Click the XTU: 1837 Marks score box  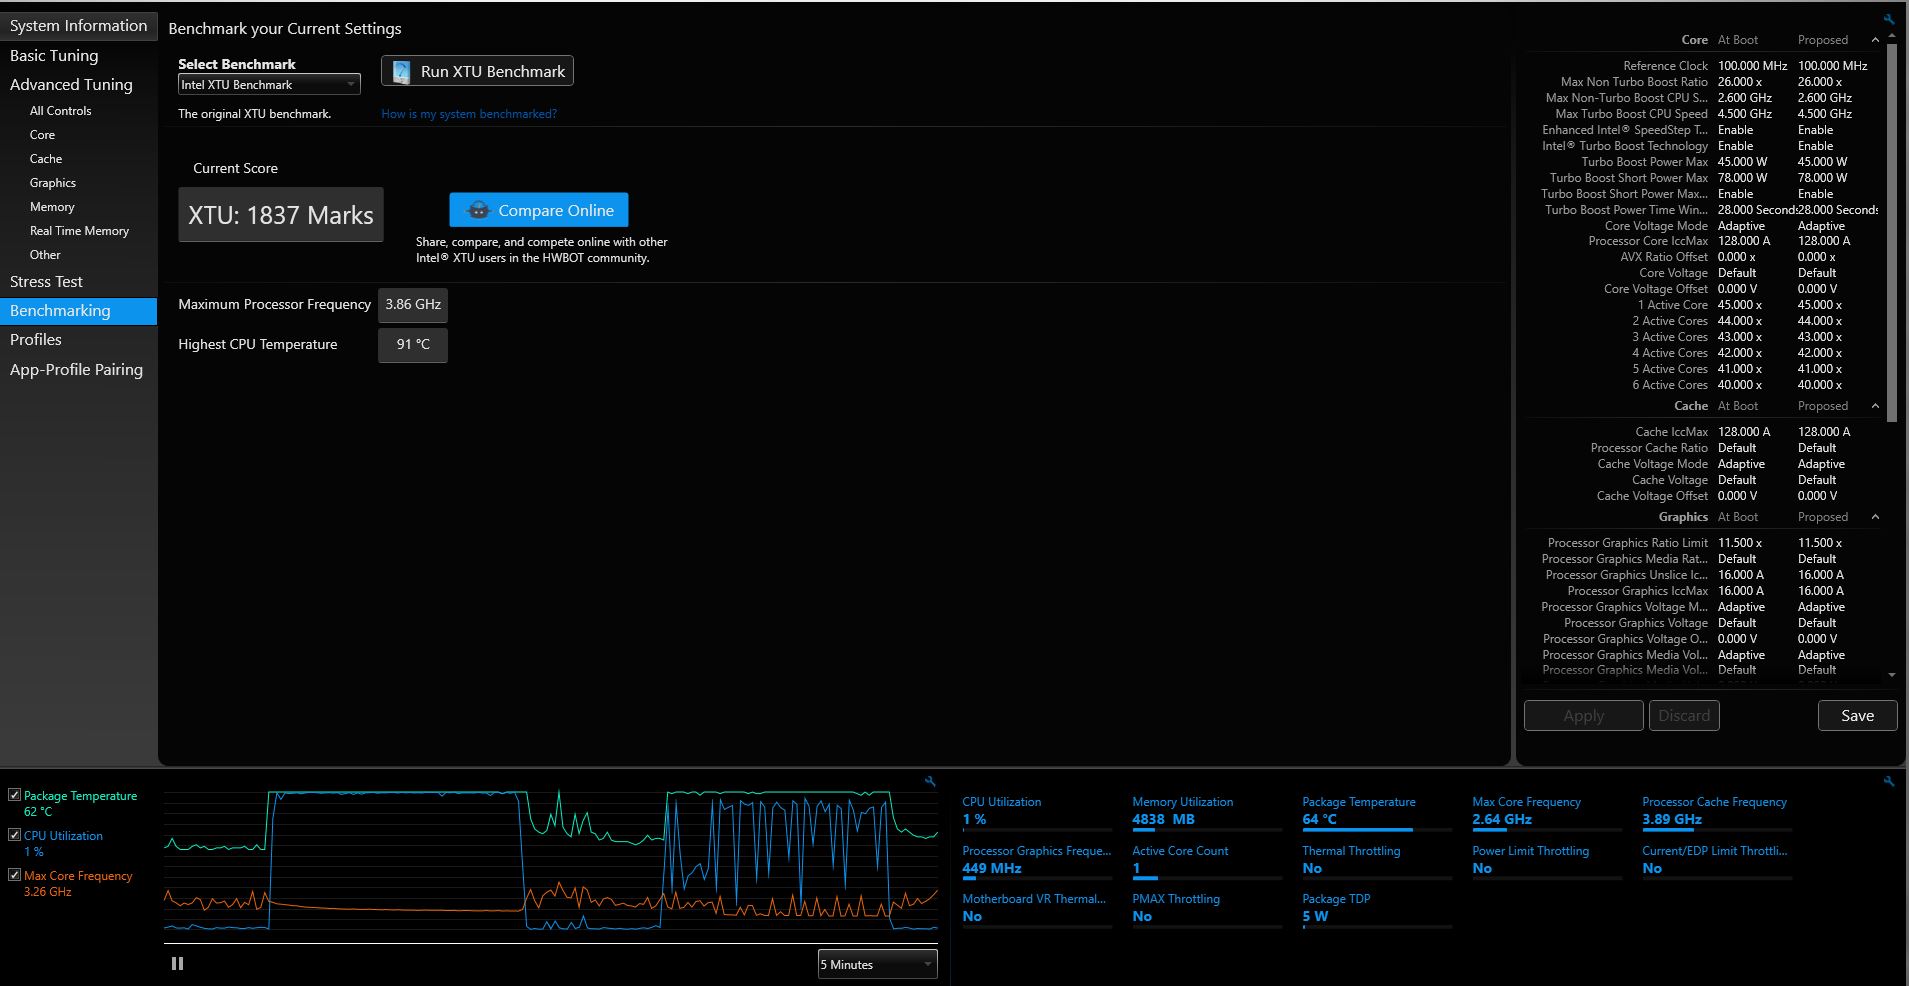pyautogui.click(x=281, y=215)
